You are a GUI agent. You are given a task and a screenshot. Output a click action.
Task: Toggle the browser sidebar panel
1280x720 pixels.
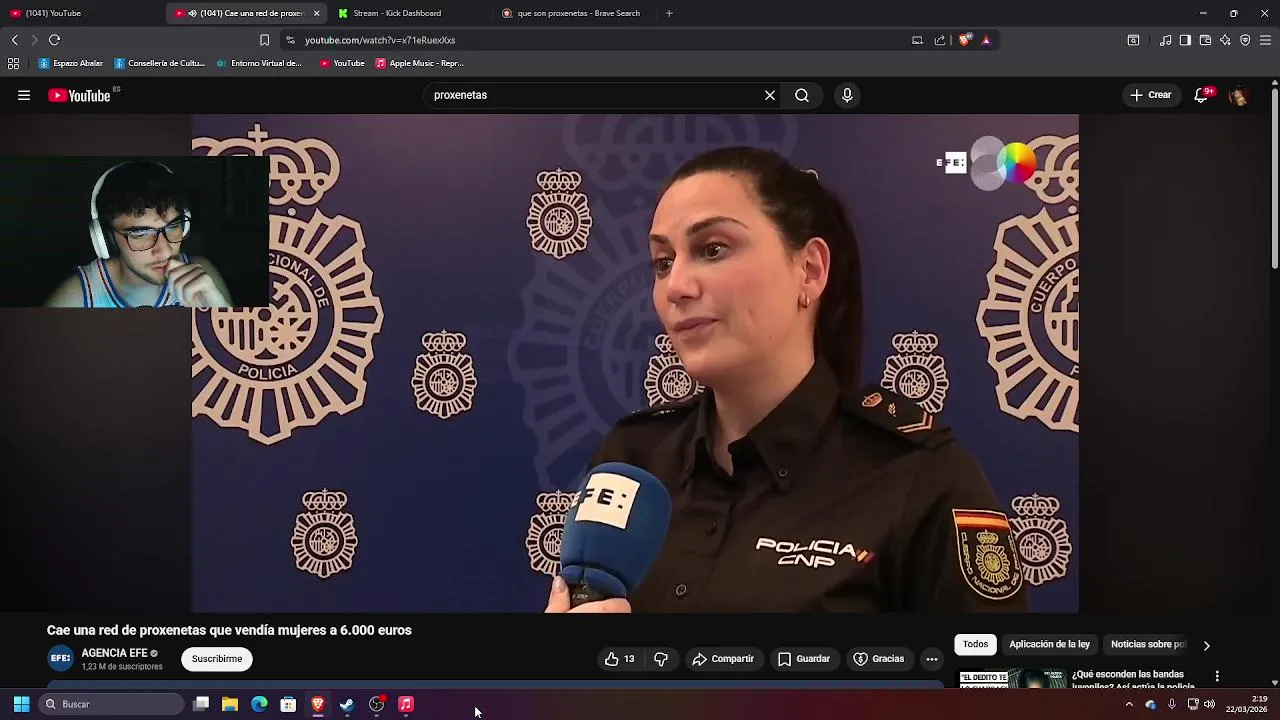pos(1185,40)
